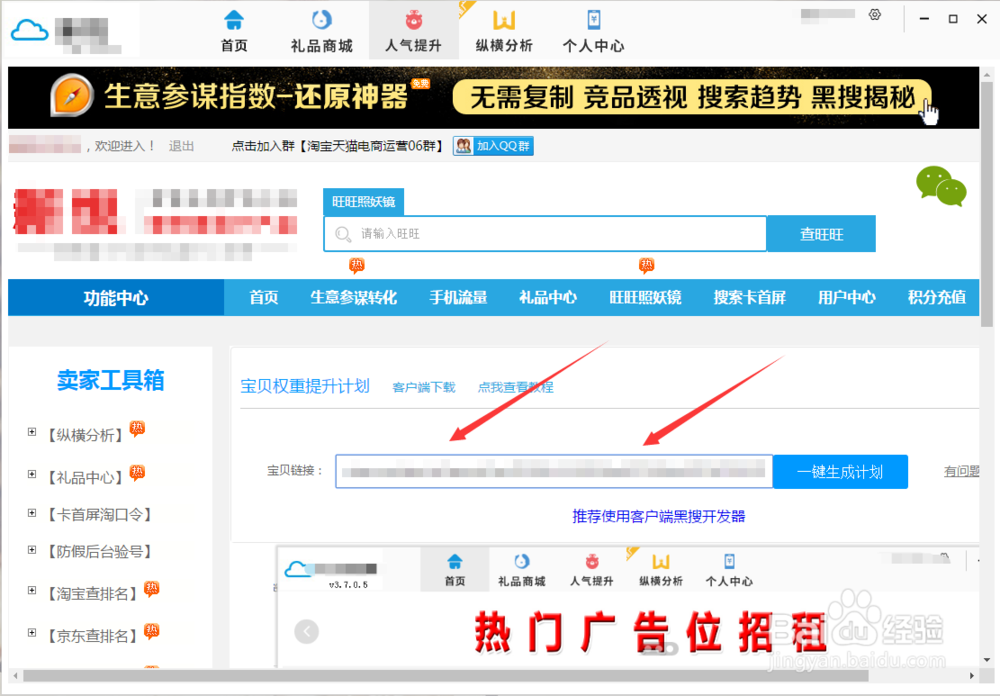Open 个人中心 phone icon
Image resolution: width=1000 pixels, height=696 pixels.
[x=594, y=20]
